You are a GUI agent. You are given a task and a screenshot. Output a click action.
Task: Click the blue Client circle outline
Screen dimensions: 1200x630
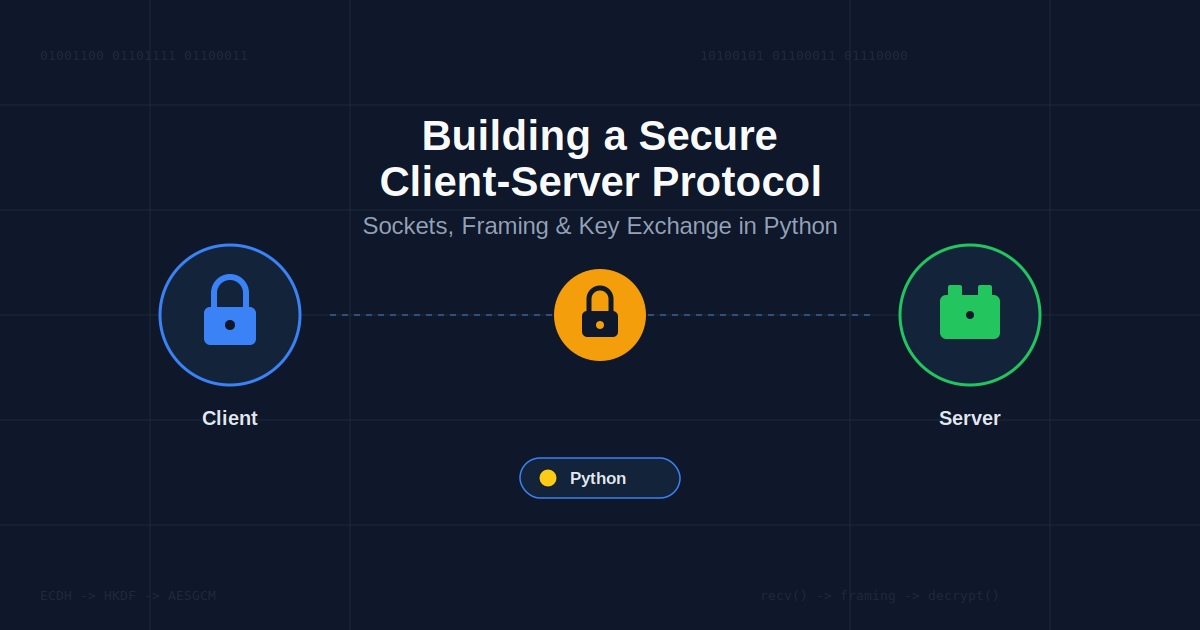click(x=230, y=315)
